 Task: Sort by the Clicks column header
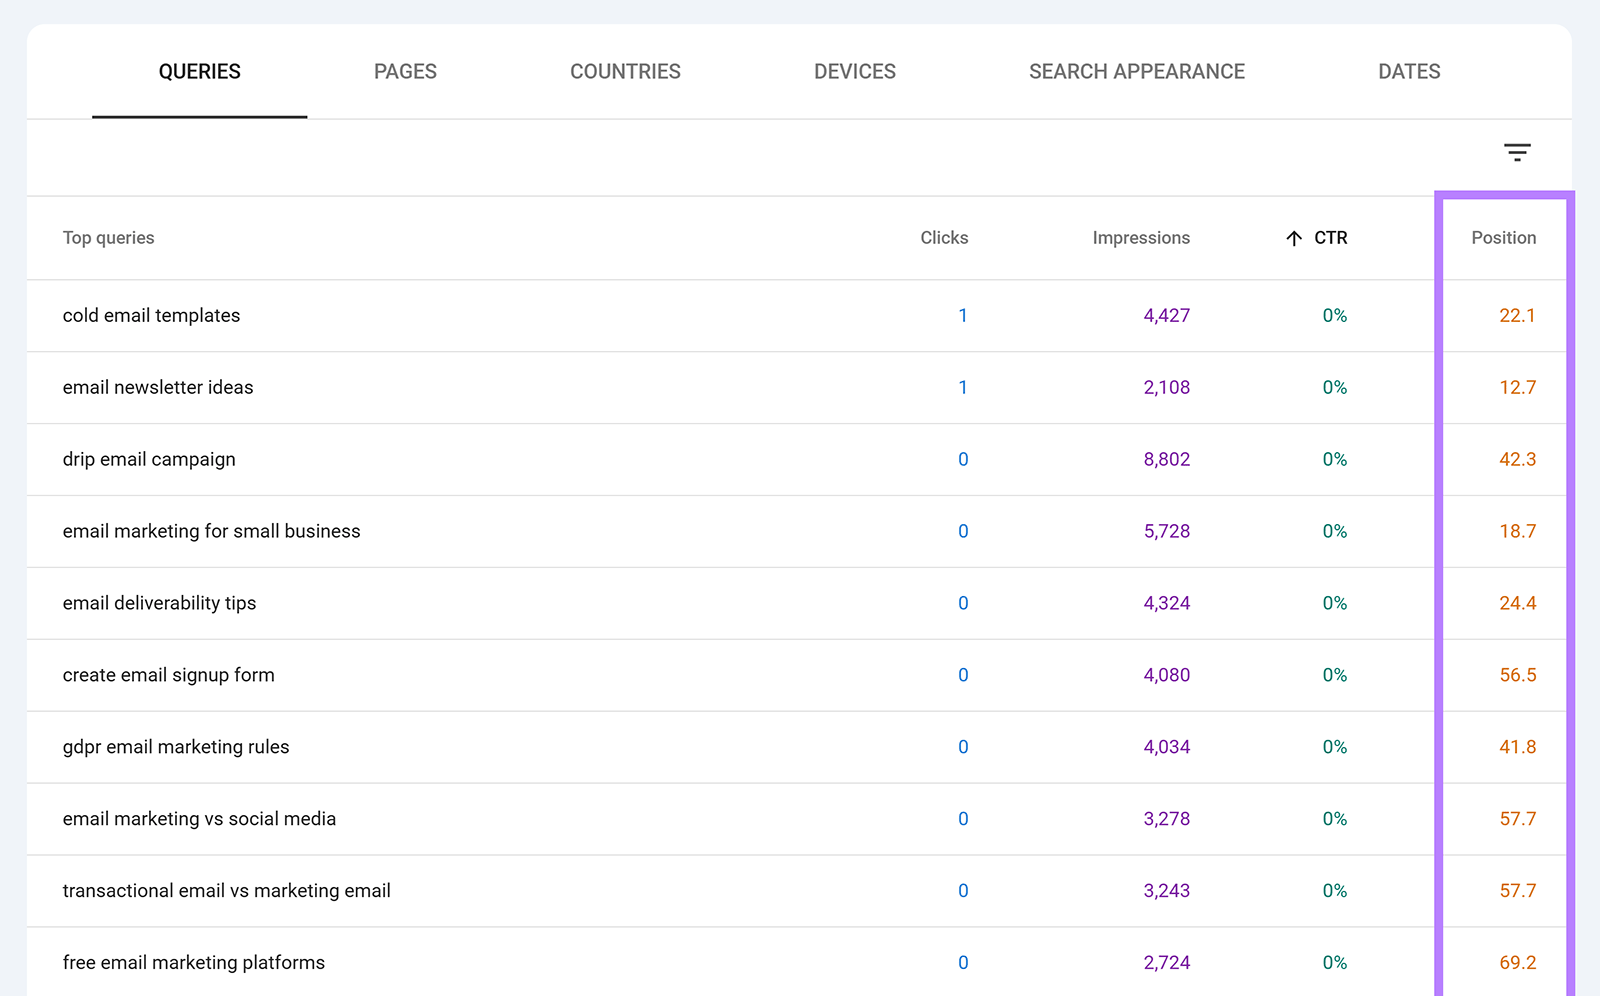pyautogui.click(x=944, y=238)
